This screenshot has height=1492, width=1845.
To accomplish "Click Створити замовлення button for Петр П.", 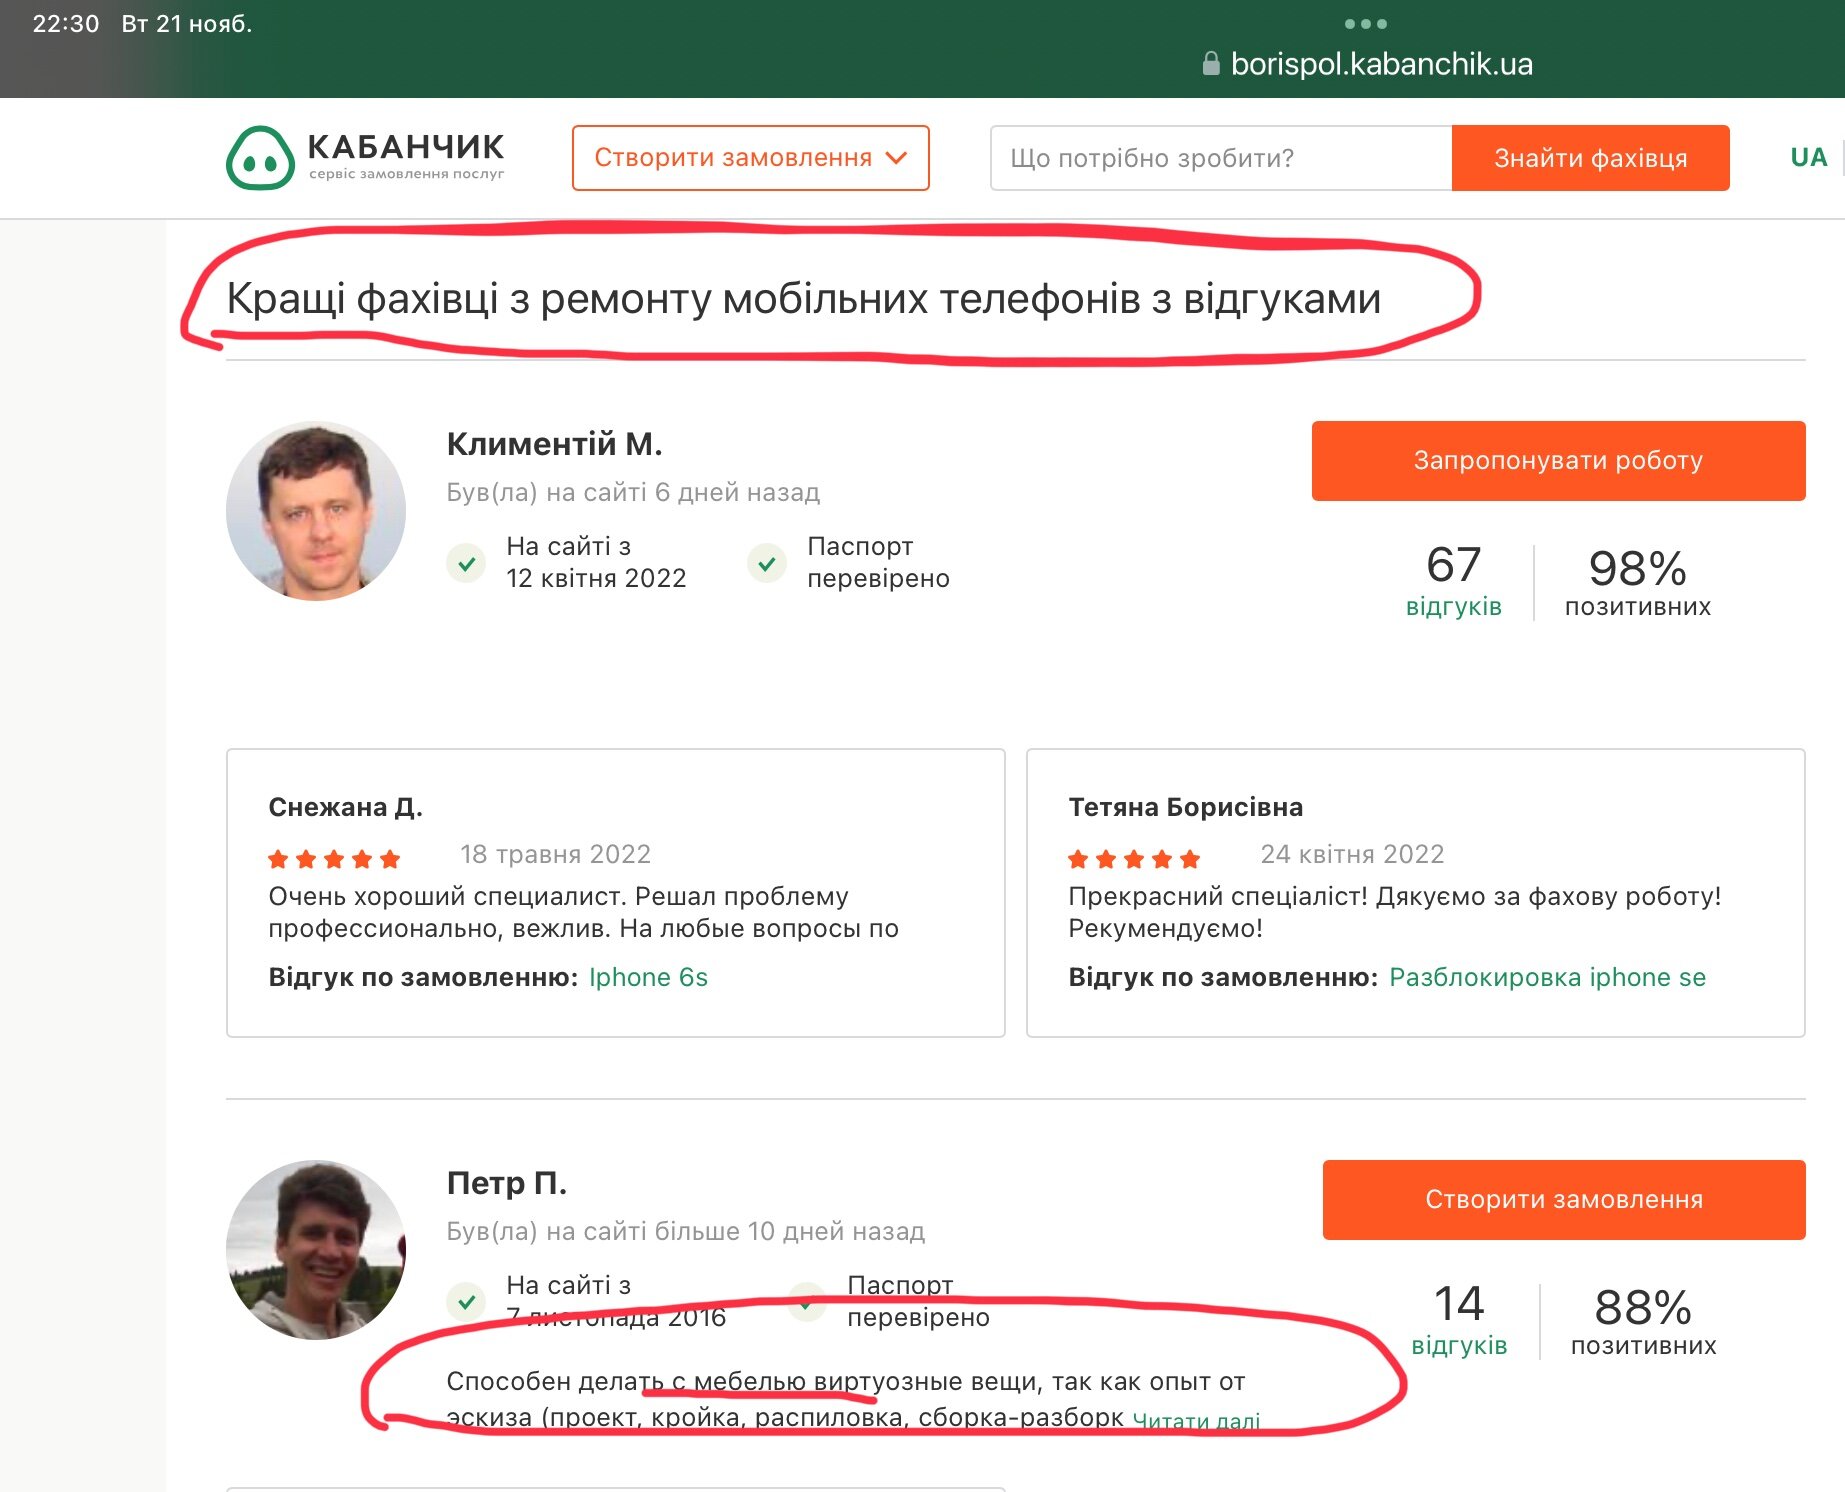I will tap(1564, 1200).
